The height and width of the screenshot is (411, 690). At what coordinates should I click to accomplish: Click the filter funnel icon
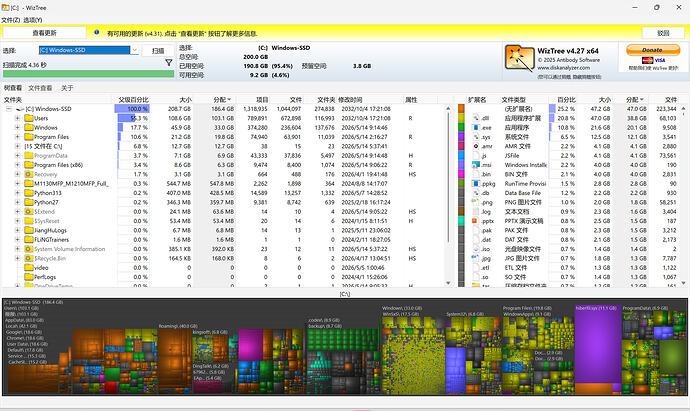[169, 62]
